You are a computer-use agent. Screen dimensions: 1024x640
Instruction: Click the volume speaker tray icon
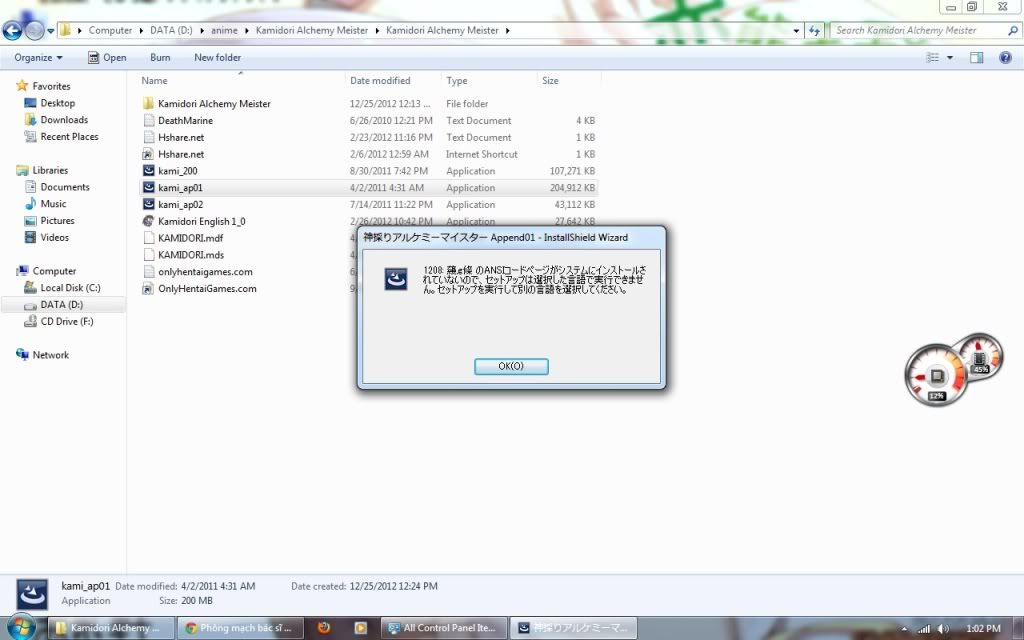943,629
